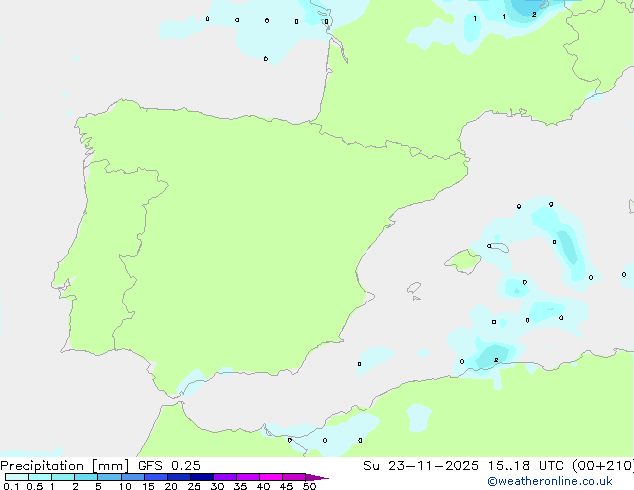Choose the 2–5 mm legend color swatch
The height and width of the screenshot is (490, 634).
click(x=86, y=477)
